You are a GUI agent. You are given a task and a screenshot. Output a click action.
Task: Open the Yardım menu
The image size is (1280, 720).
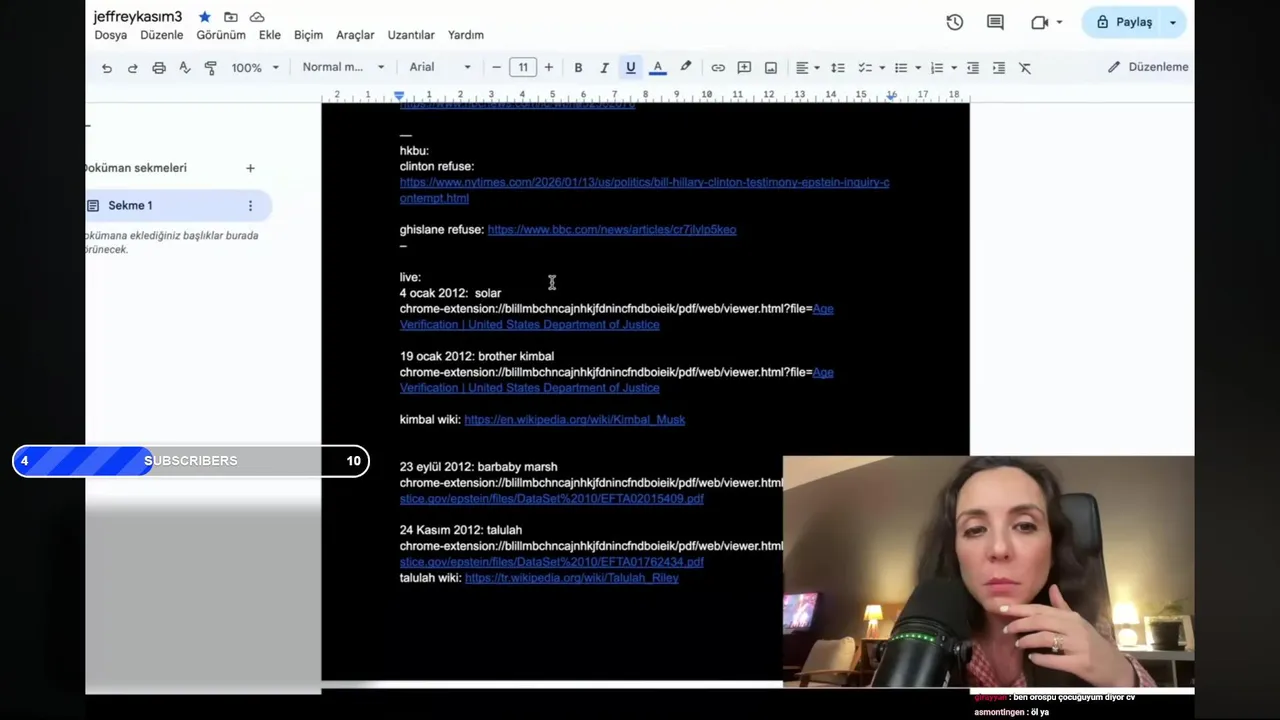click(x=466, y=35)
